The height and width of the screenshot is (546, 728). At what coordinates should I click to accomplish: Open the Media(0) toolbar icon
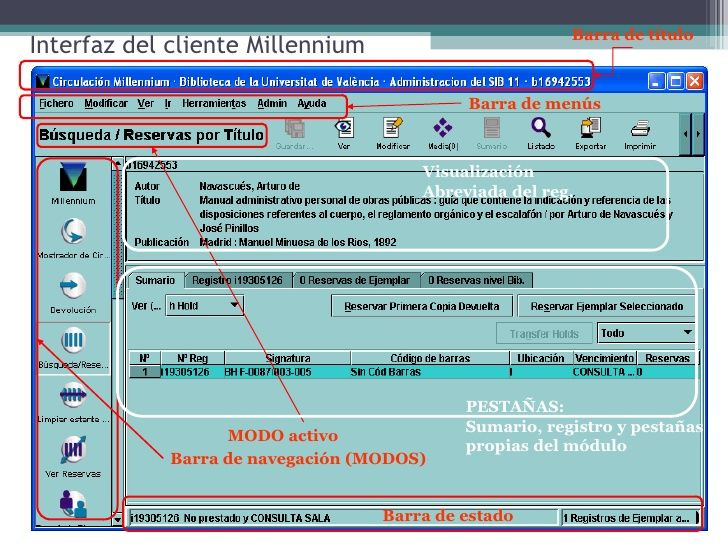point(442,128)
